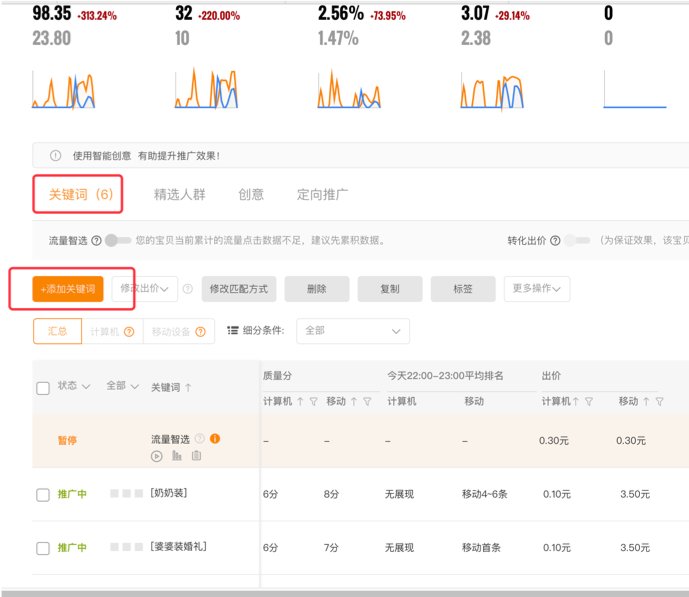This screenshot has width=689, height=597.
Task: Sort 出价 计算机 column arrow
Action: (x=576, y=402)
